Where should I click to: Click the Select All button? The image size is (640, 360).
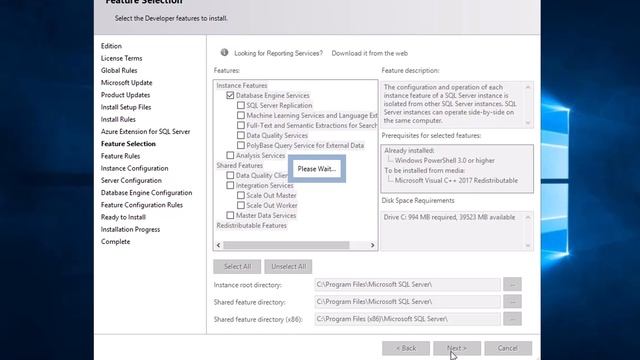tap(237, 267)
